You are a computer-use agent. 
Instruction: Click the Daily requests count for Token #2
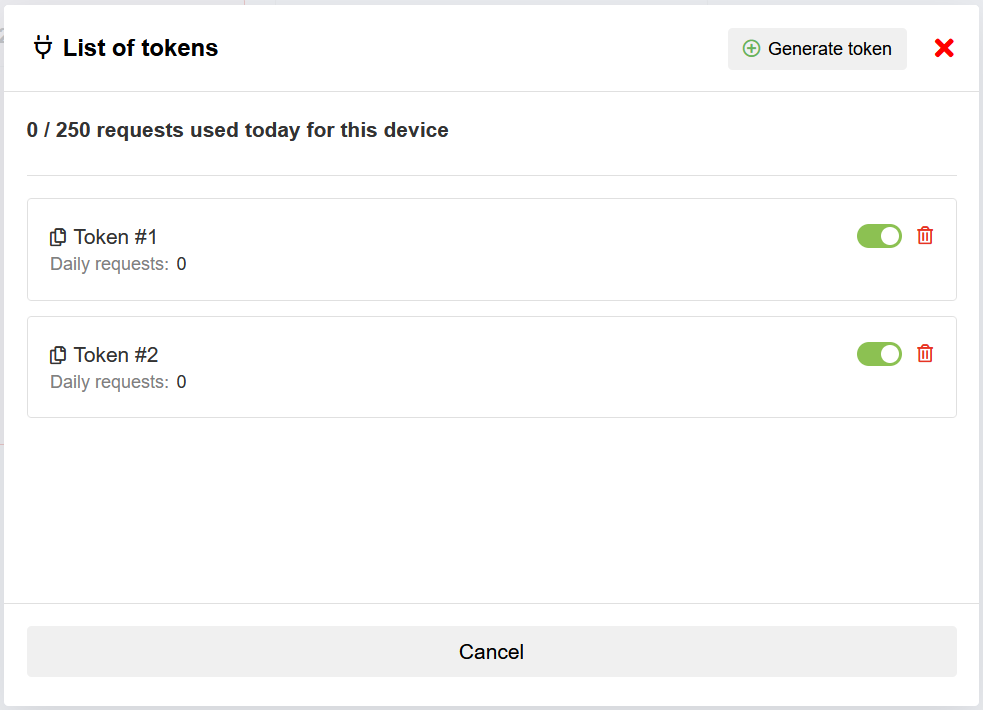[x=182, y=383]
